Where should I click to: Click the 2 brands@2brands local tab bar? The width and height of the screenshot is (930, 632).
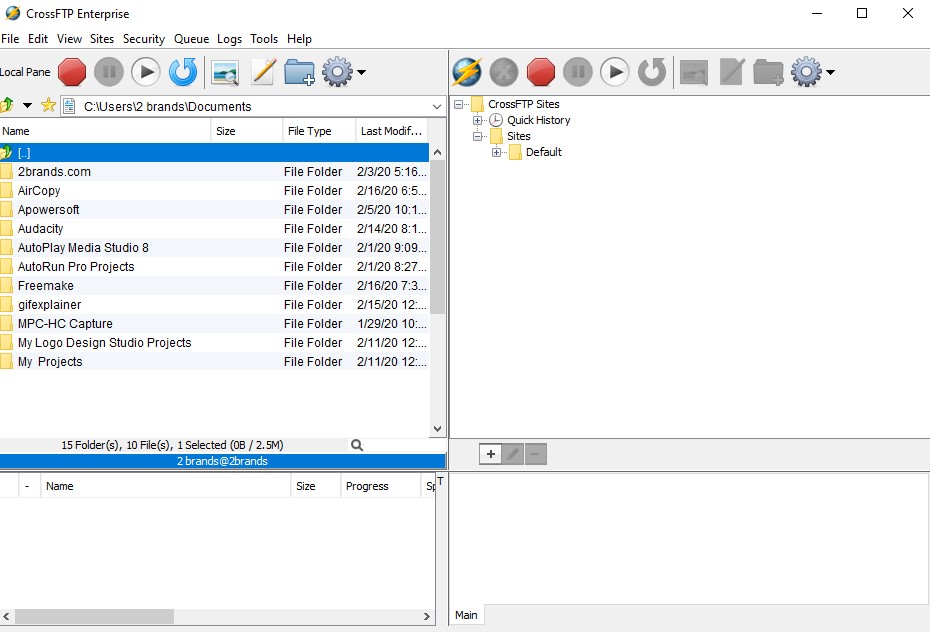tap(222, 461)
